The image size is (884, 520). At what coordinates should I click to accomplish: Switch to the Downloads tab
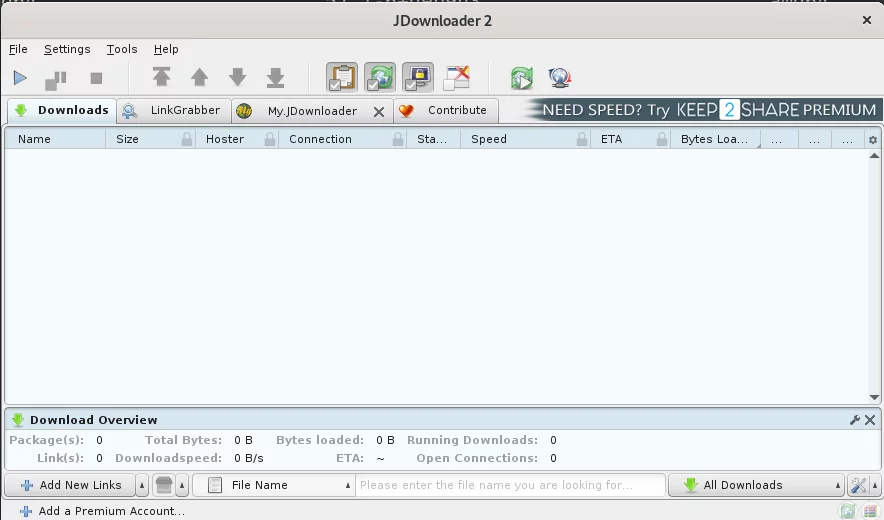click(62, 110)
